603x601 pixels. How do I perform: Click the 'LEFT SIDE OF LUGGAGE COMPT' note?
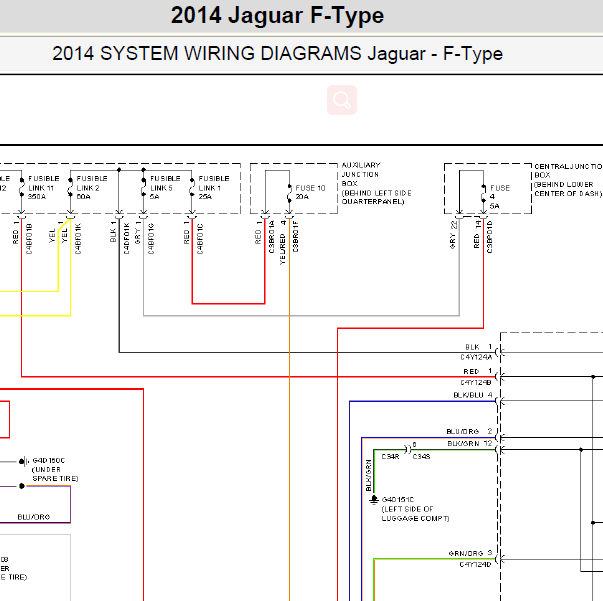415,514
